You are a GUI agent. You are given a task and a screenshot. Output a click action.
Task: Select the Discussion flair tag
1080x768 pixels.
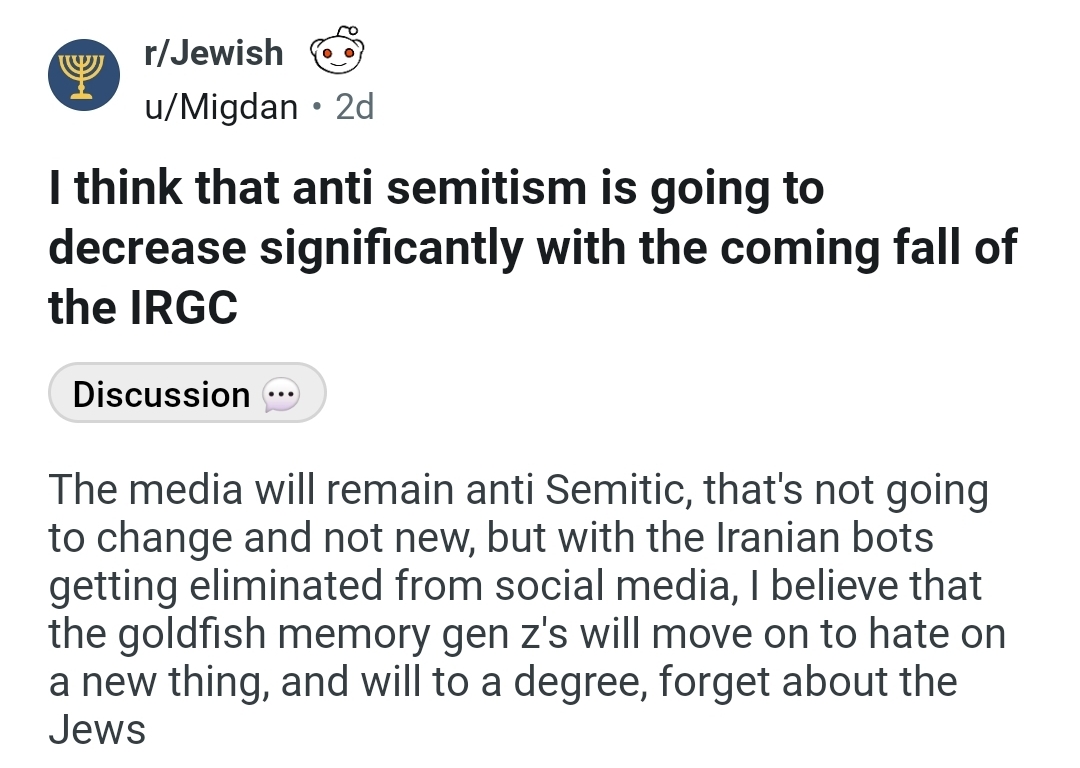tap(187, 393)
